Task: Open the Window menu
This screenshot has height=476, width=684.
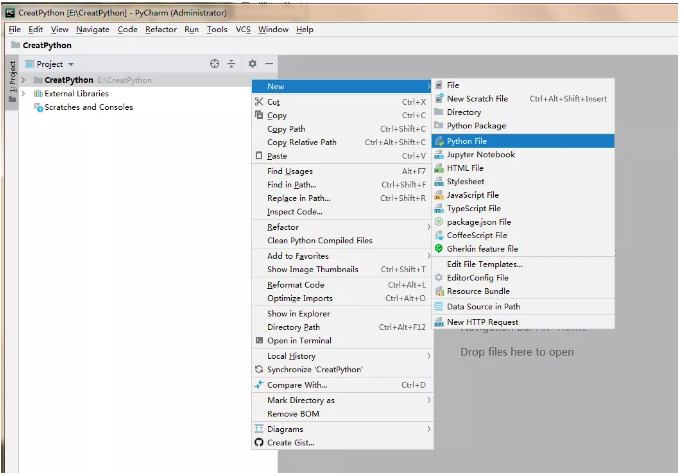Action: click(273, 29)
